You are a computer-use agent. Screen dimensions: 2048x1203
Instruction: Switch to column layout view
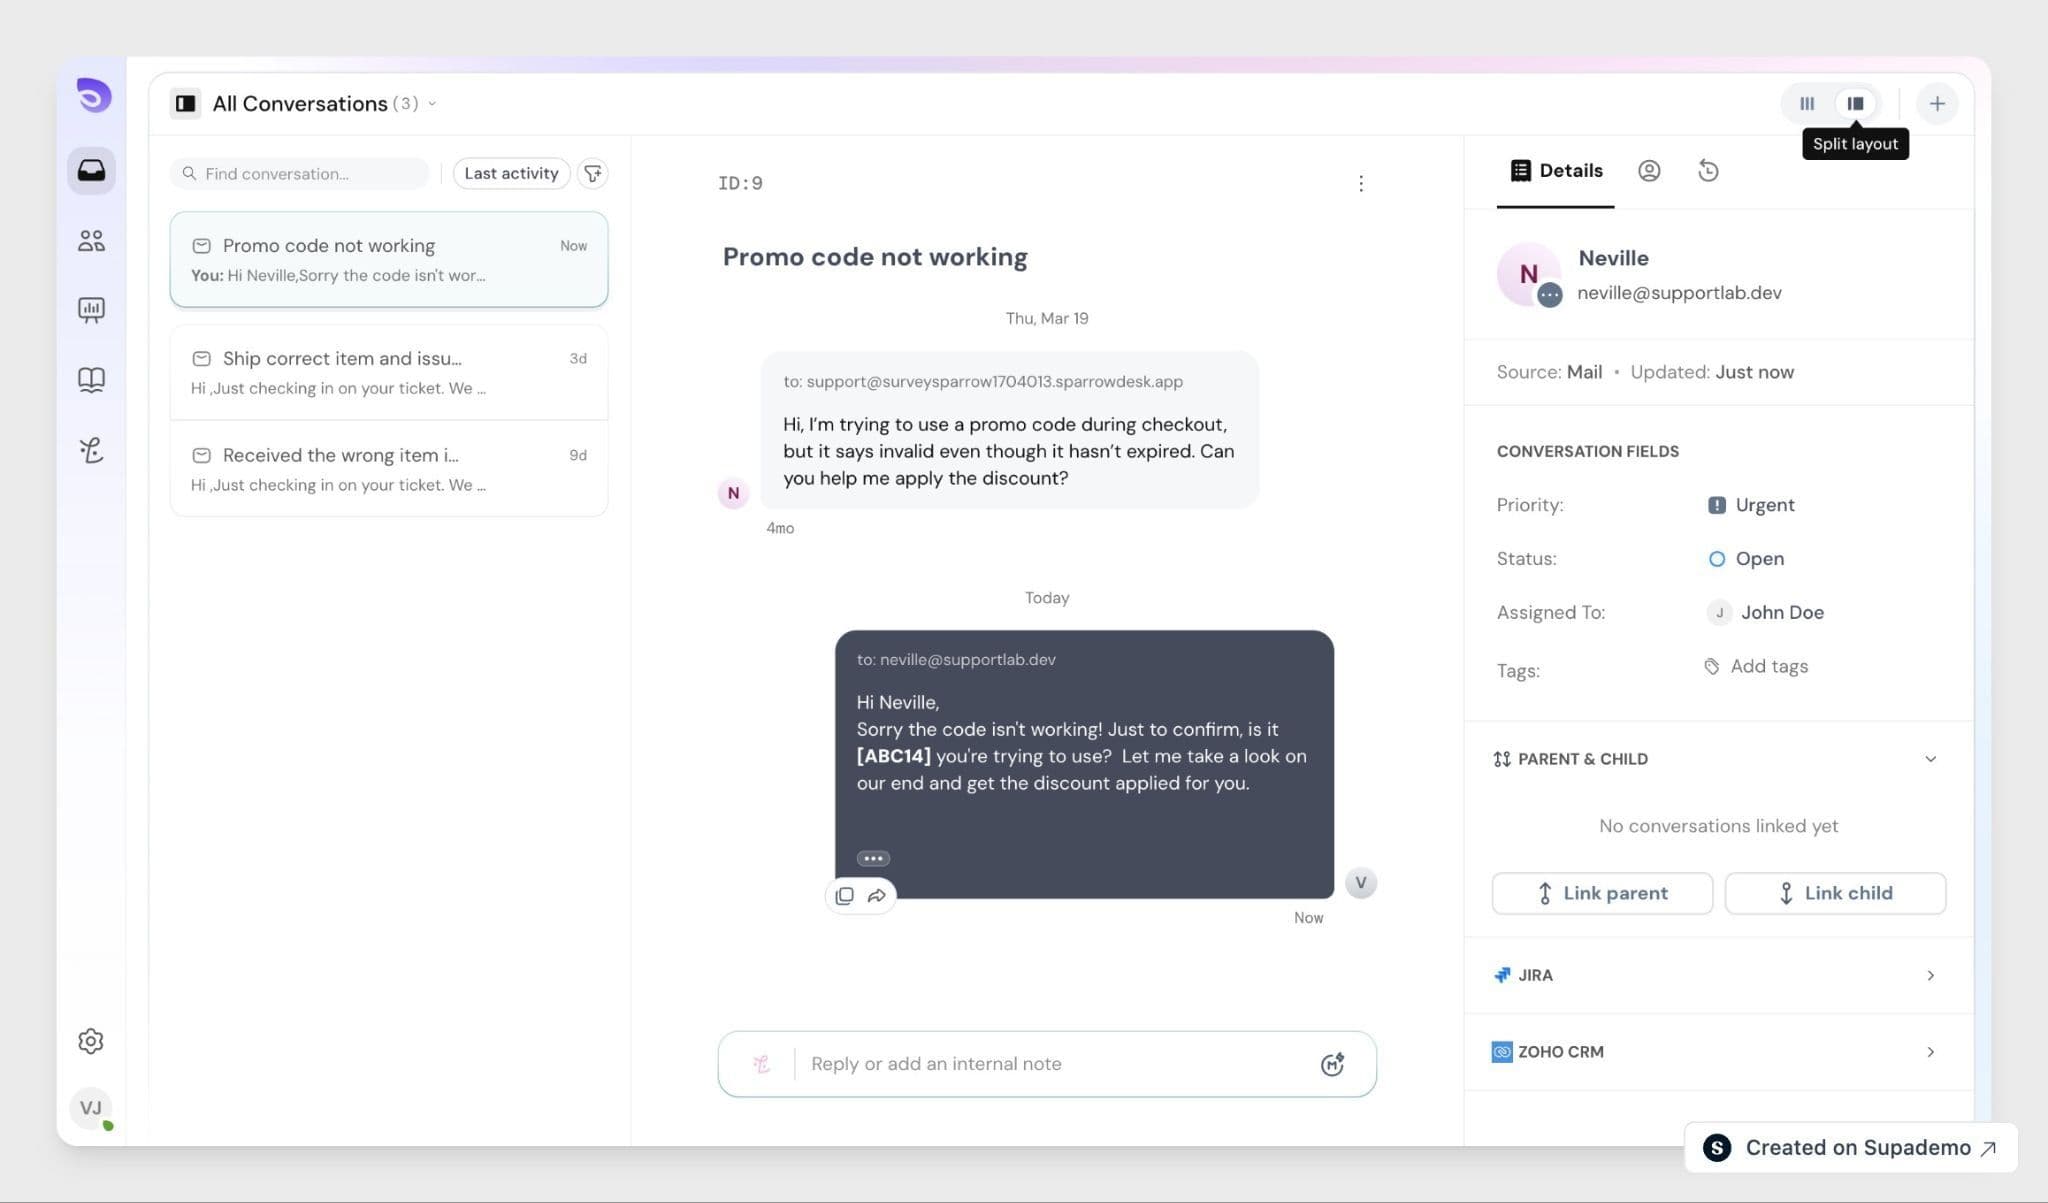(1807, 103)
